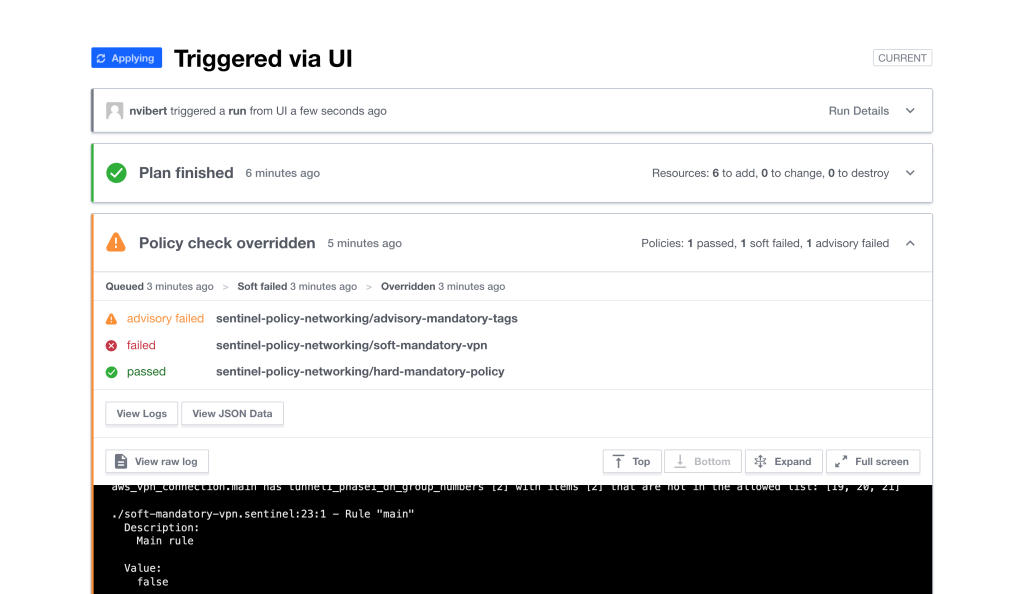The width and height of the screenshot is (1023, 594).
Task: Expand the Plan finished section chevron
Action: (910, 173)
